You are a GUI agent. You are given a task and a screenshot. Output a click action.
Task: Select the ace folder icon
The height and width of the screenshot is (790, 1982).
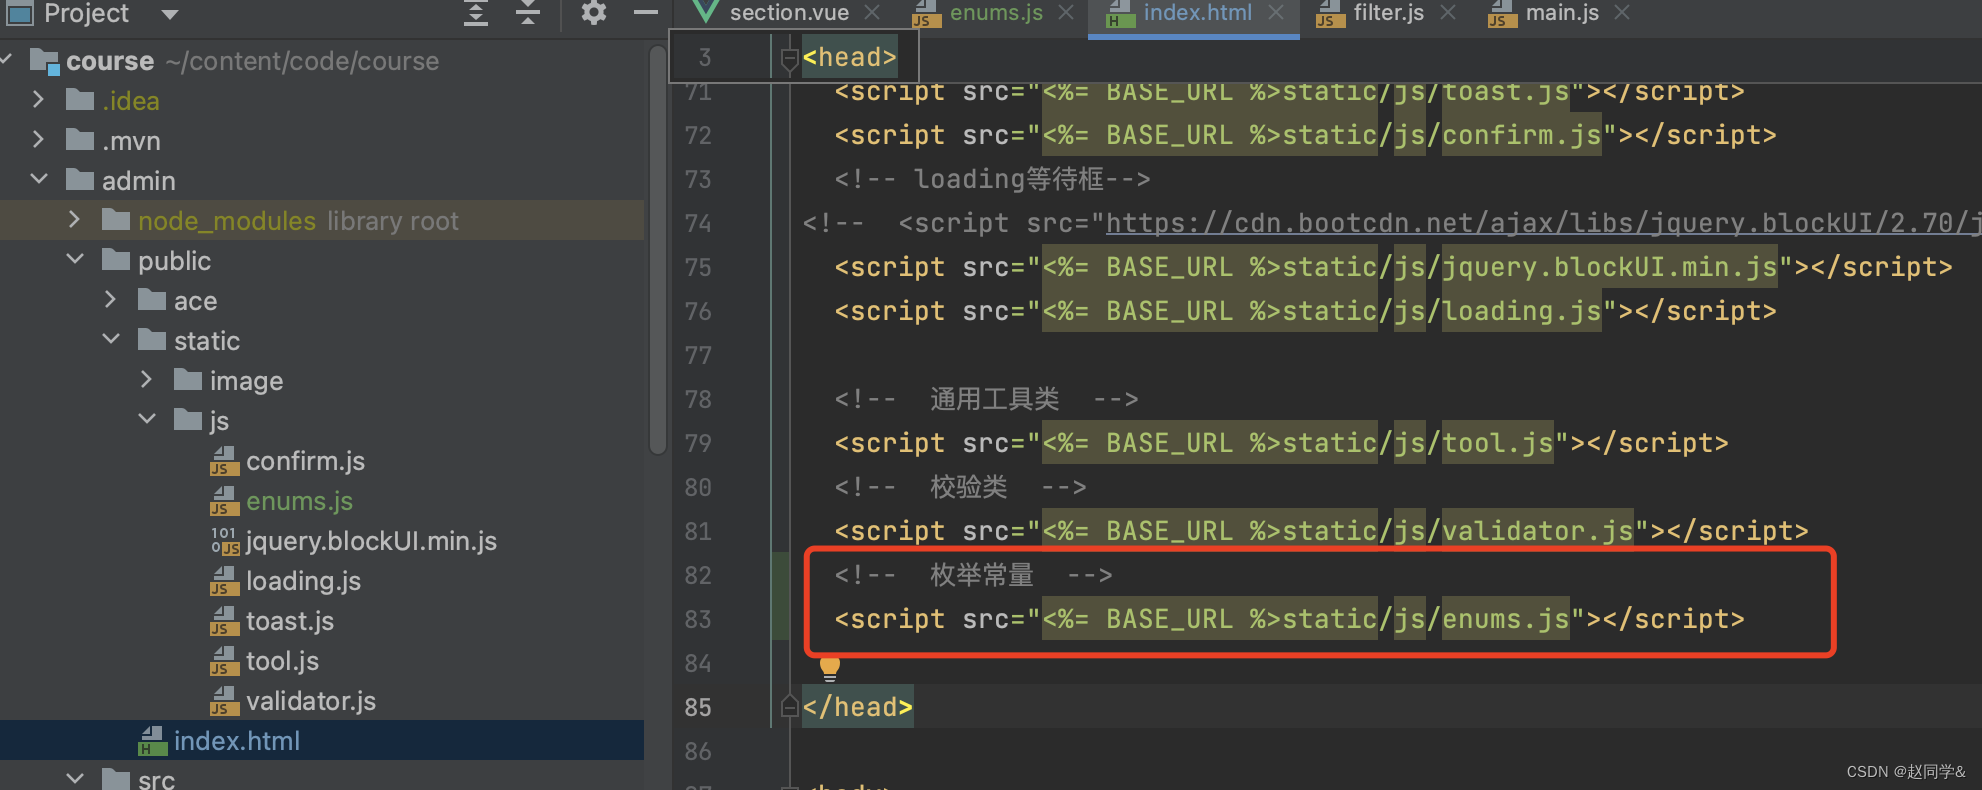(152, 300)
